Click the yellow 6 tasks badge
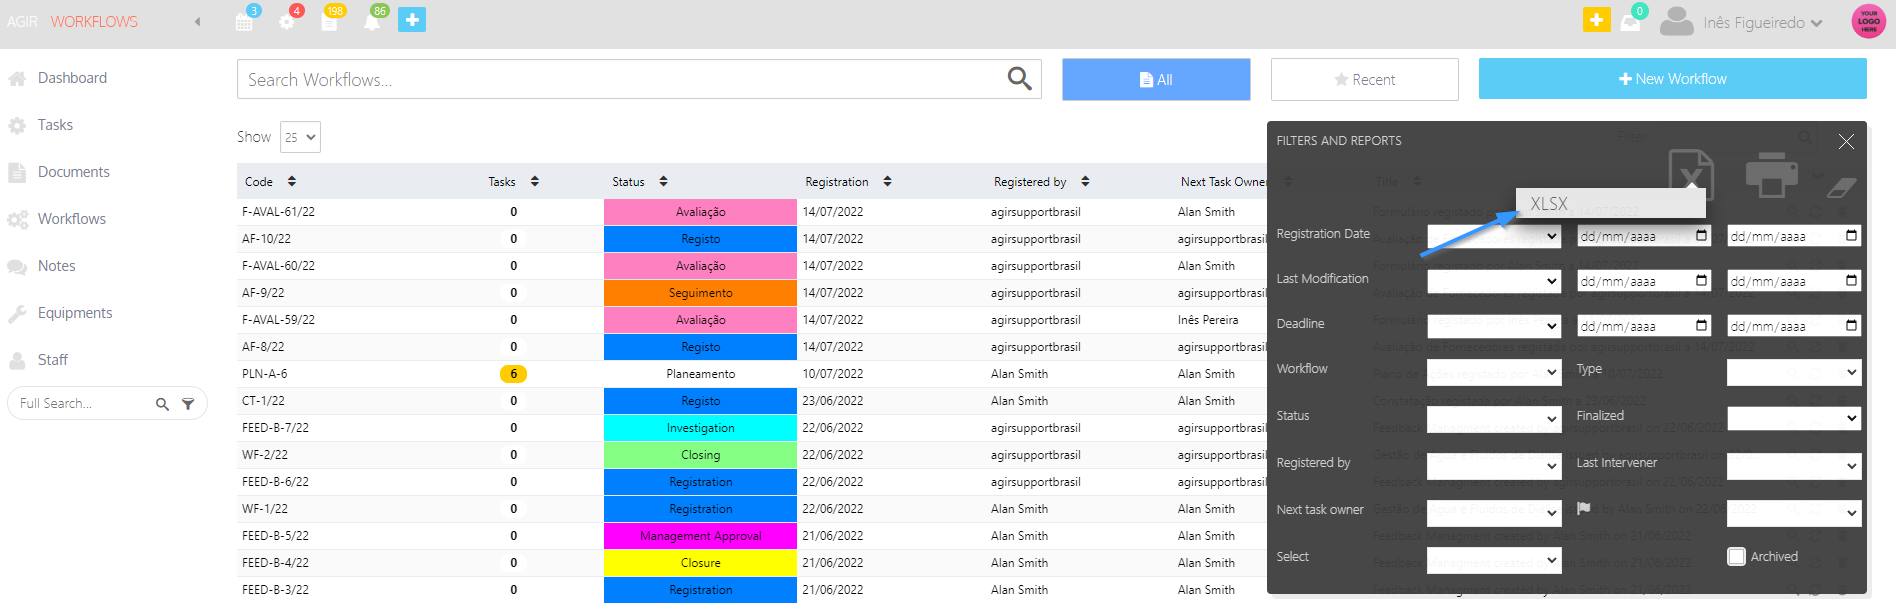This screenshot has width=1896, height=603. (x=513, y=374)
